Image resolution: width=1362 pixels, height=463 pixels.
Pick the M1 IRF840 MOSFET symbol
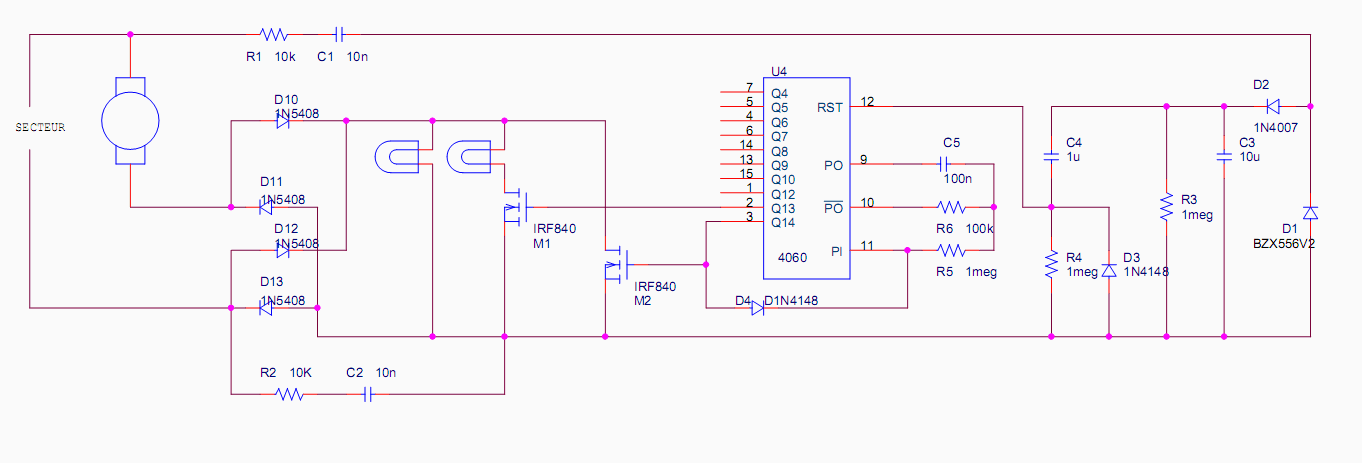click(514, 206)
